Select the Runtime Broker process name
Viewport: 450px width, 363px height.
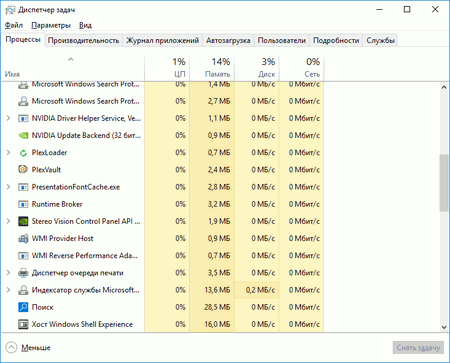click(x=57, y=204)
